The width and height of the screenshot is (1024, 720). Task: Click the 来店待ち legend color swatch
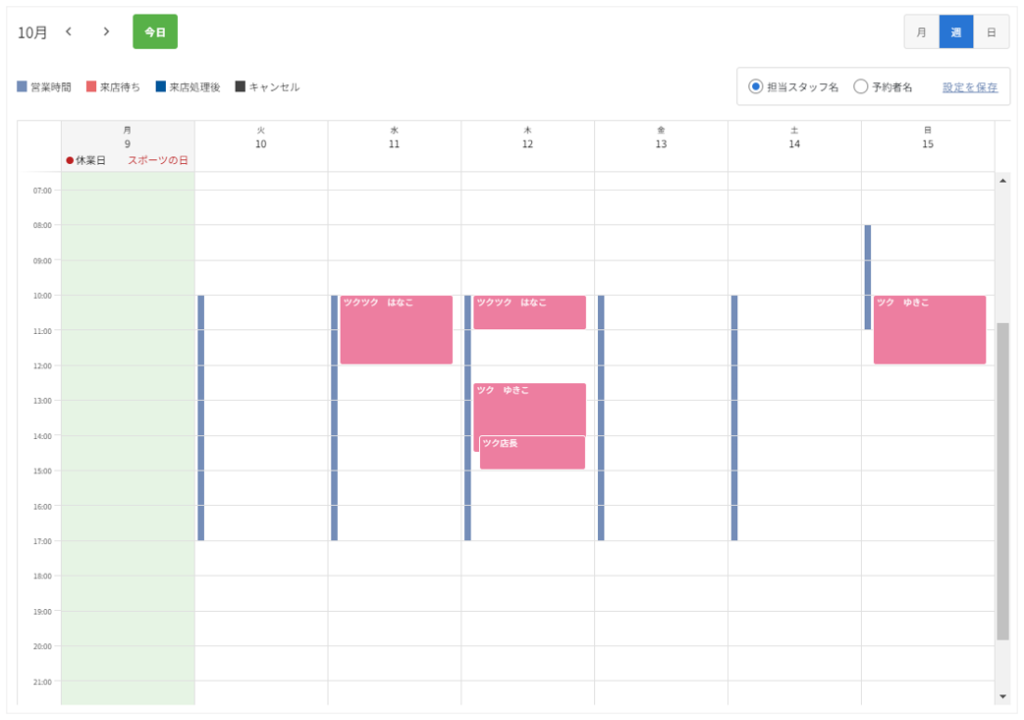pos(91,86)
